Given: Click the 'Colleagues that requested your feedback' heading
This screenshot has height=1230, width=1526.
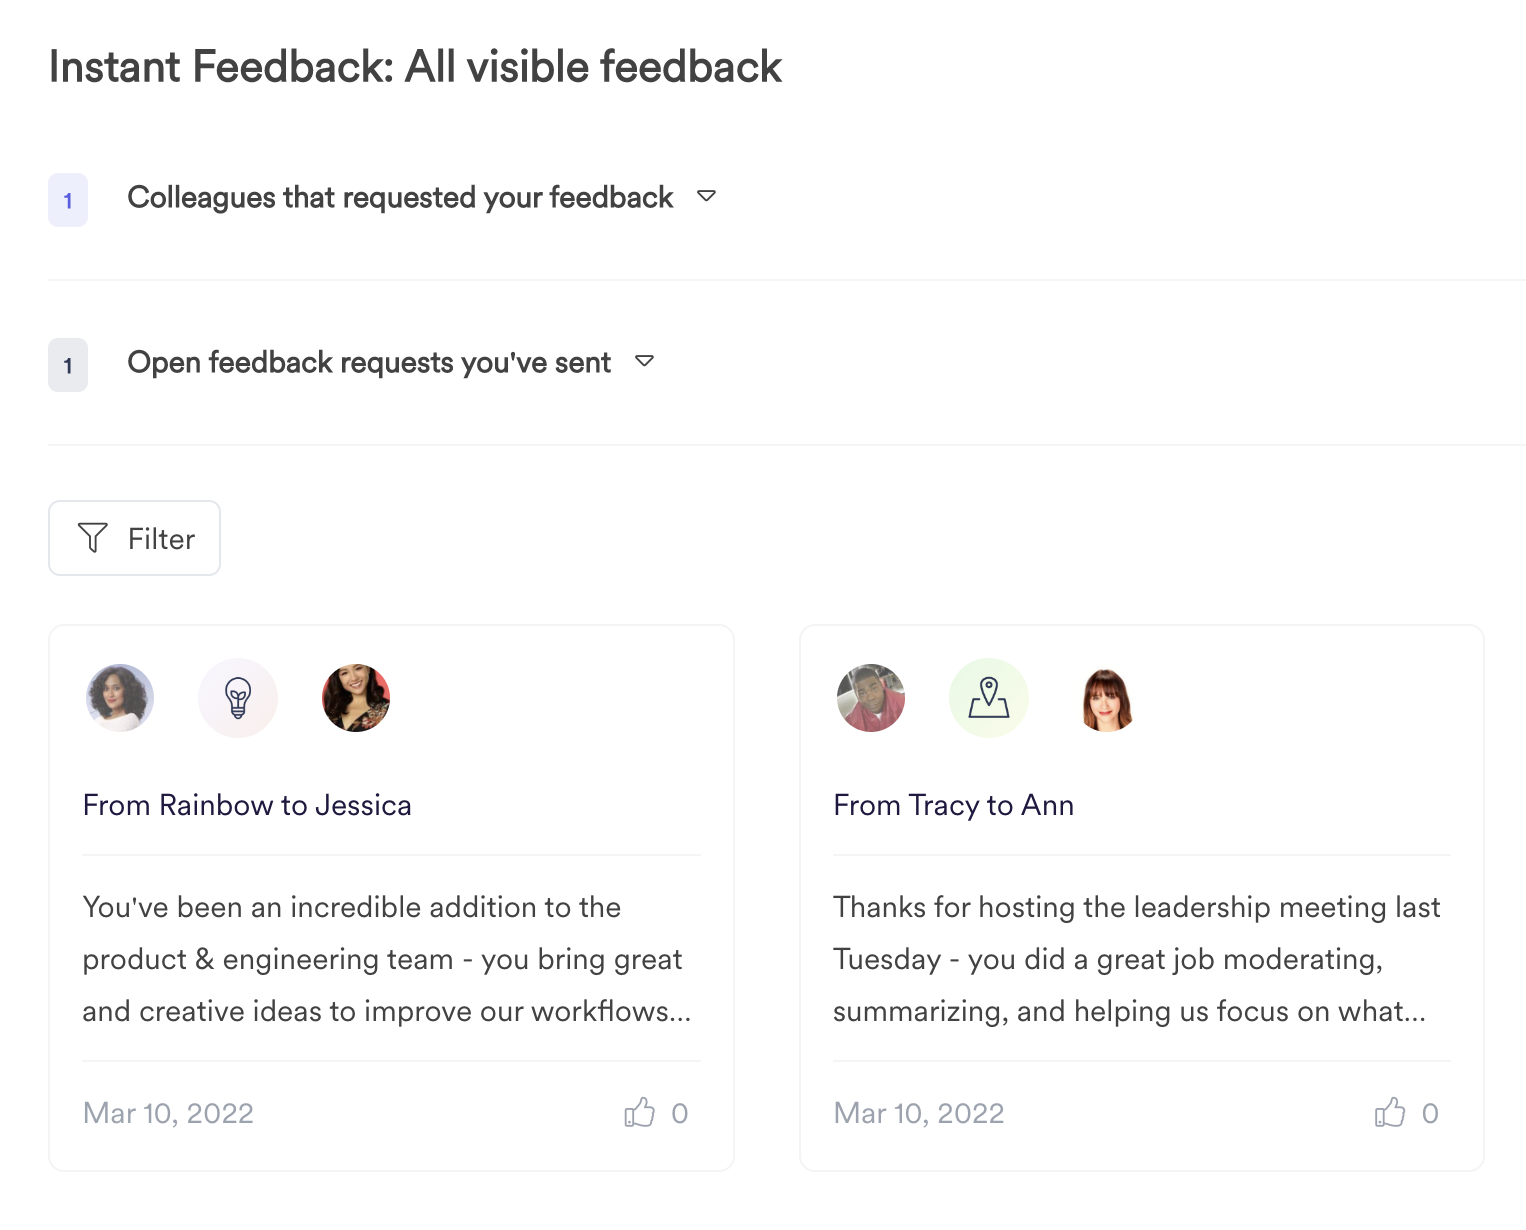Looking at the screenshot, I should point(400,198).
